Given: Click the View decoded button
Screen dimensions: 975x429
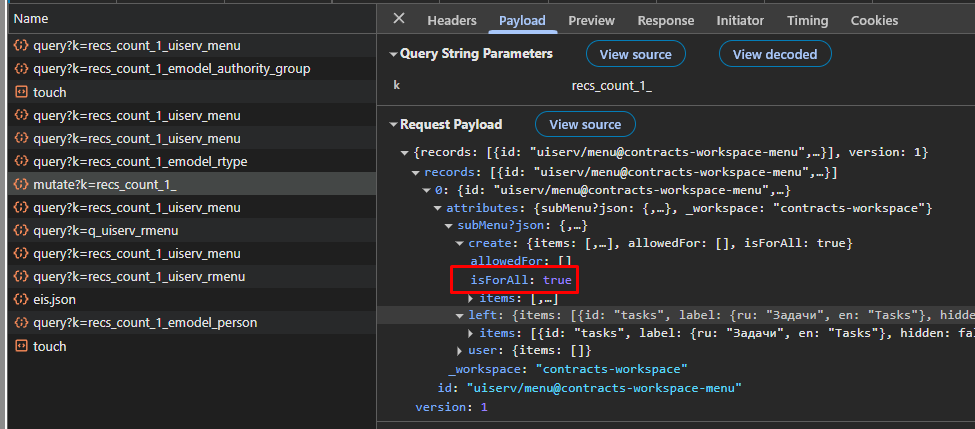Looking at the screenshot, I should click(x=774, y=54).
